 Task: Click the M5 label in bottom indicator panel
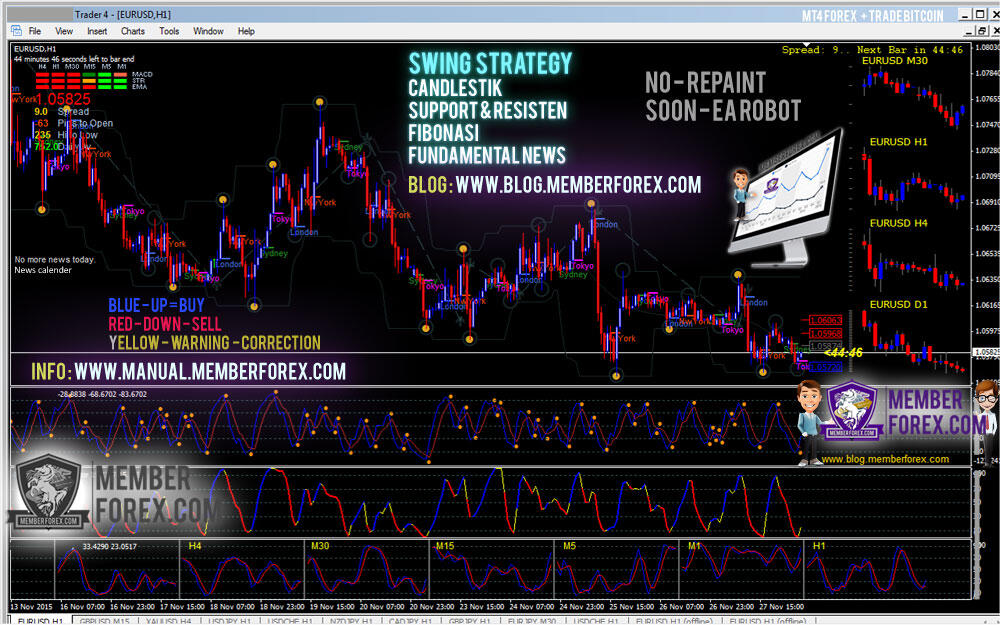570,547
